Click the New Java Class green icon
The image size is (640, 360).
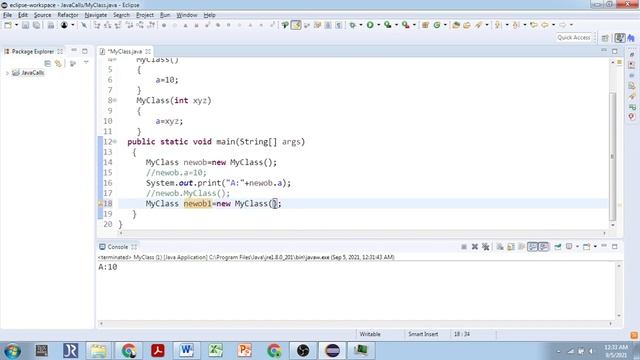[437, 25]
